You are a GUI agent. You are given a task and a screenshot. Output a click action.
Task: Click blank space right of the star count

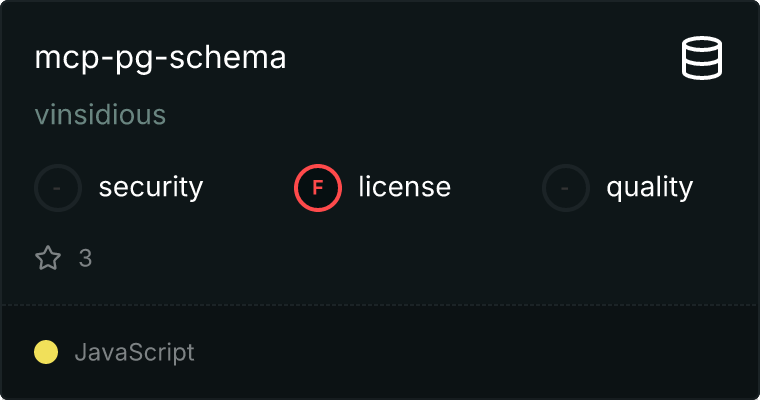pyautogui.click(x=400, y=259)
